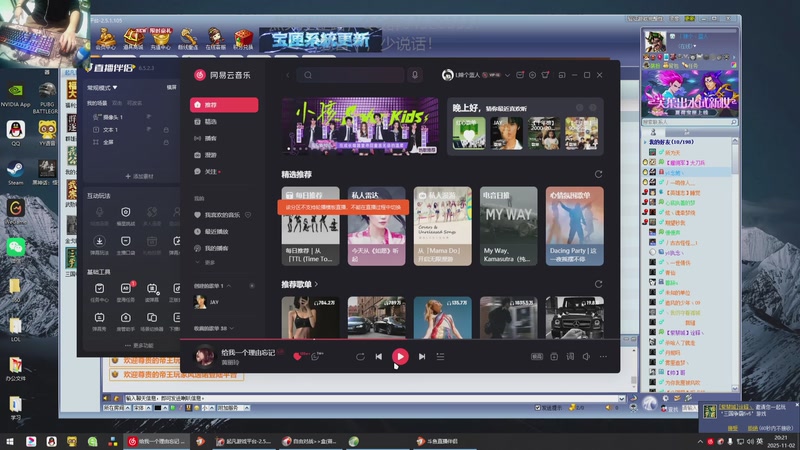This screenshot has height=450, width=800.
Task: Start voice song recognition with the microphone
Action: click(x=415, y=75)
